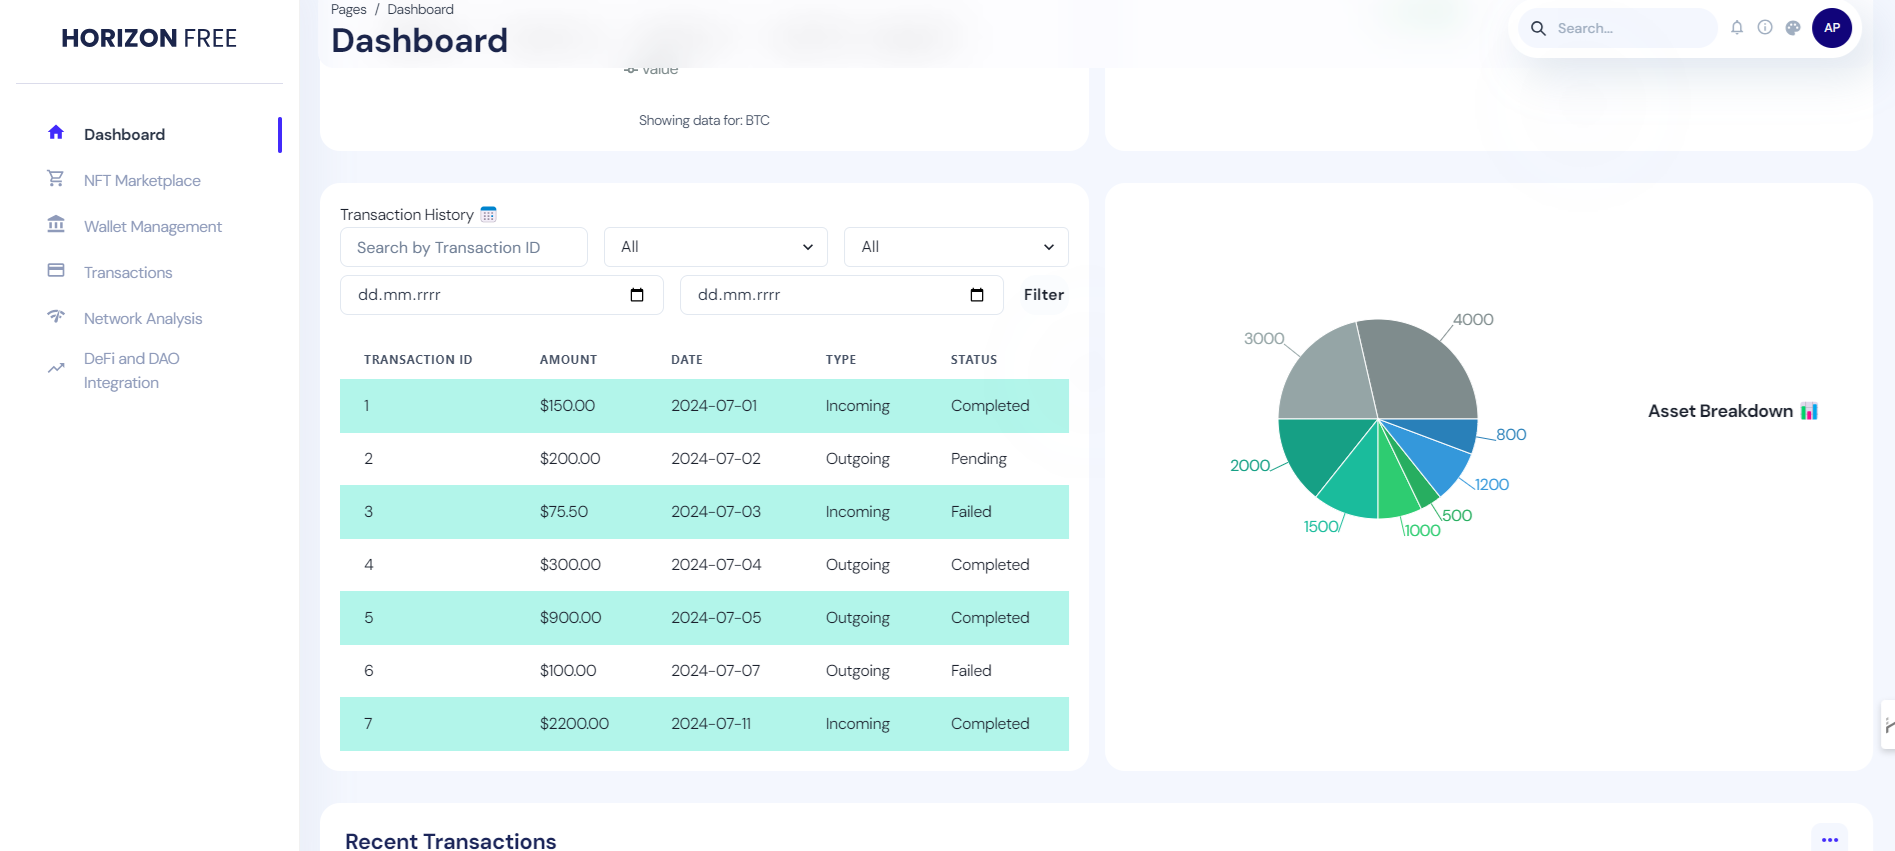The width and height of the screenshot is (1895, 851).
Task: Open the start date calendar picker
Action: (637, 295)
